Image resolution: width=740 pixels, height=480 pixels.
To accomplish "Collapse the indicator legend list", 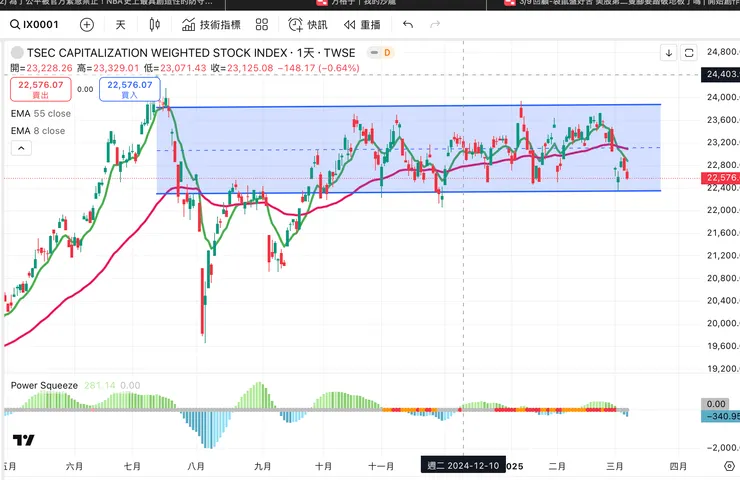I will click(21, 148).
